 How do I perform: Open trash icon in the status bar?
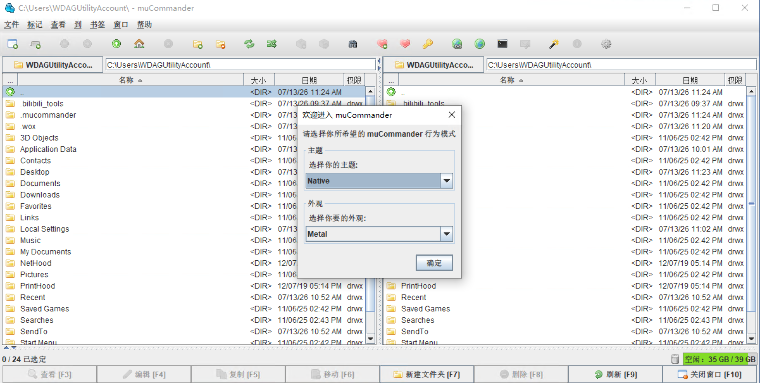[674, 359]
